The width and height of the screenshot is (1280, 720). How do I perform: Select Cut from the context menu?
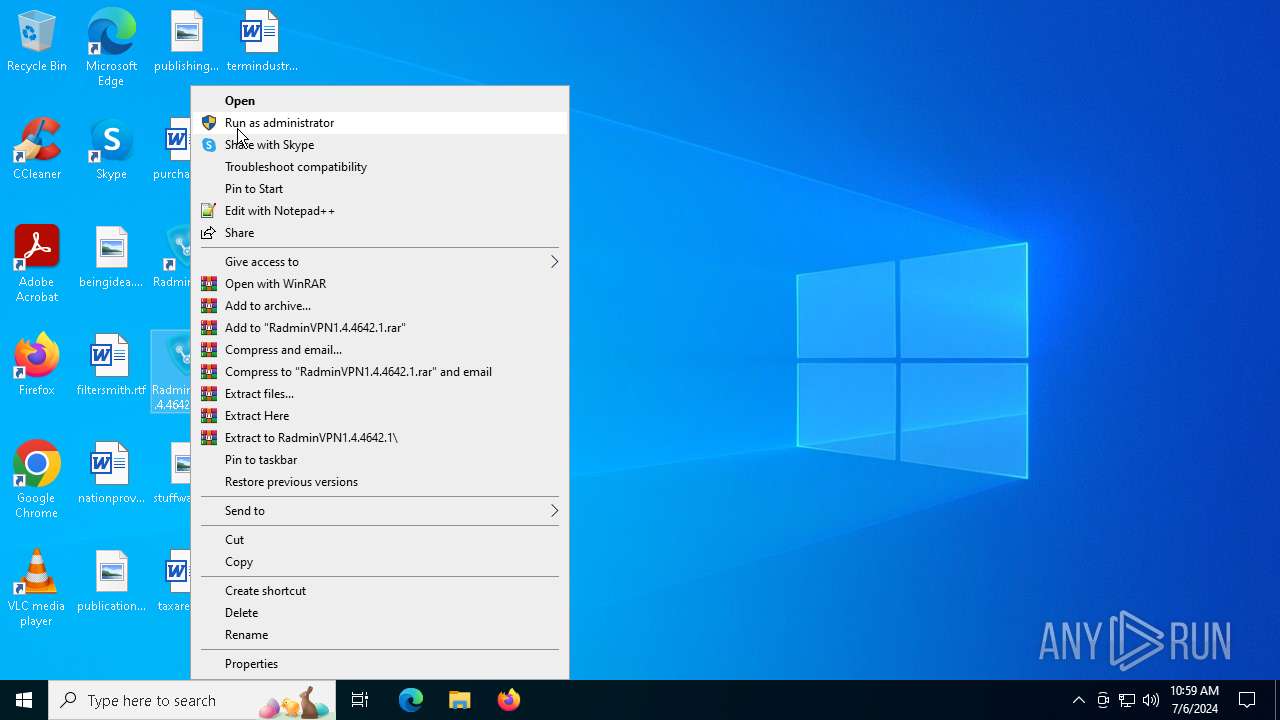tap(380, 540)
